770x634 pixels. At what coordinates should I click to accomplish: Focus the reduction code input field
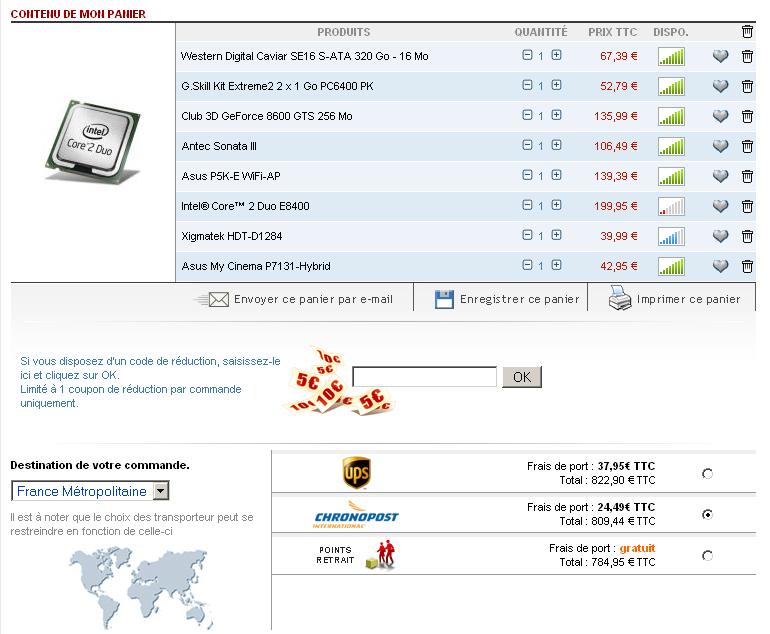coord(424,377)
